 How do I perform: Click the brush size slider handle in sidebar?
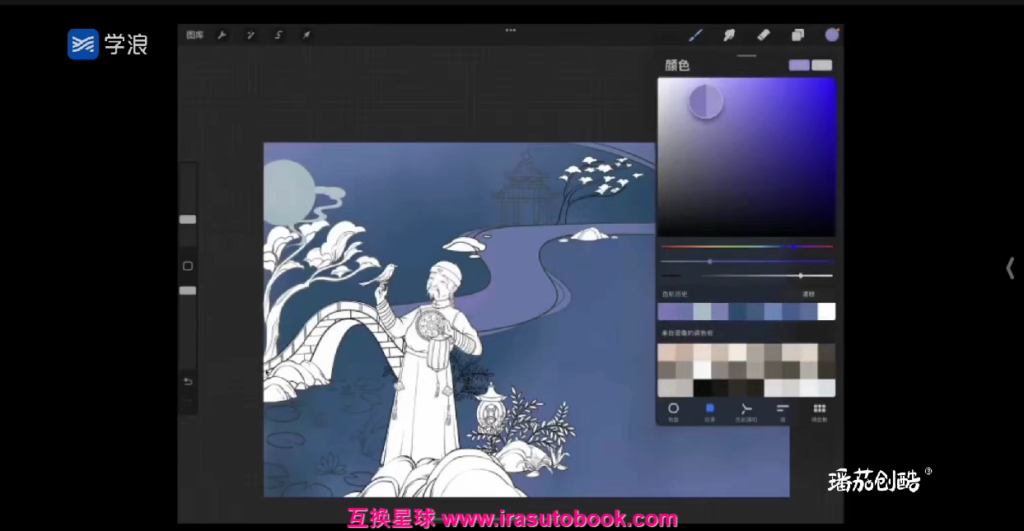point(188,219)
